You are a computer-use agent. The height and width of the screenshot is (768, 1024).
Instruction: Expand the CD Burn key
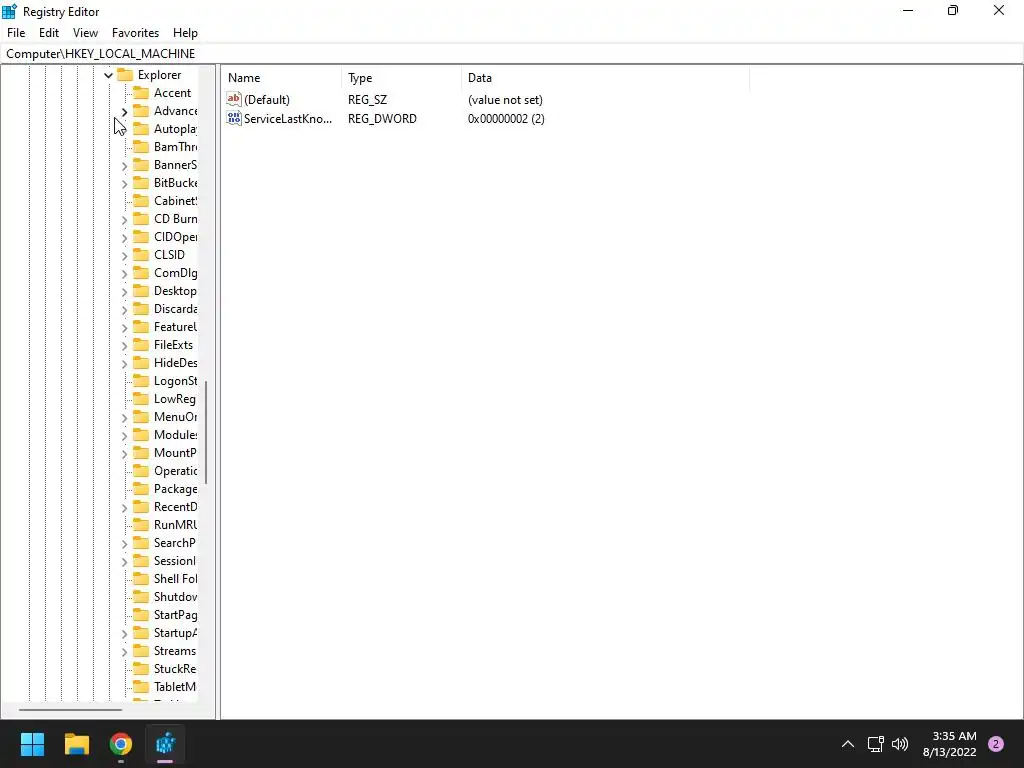pyautogui.click(x=124, y=219)
